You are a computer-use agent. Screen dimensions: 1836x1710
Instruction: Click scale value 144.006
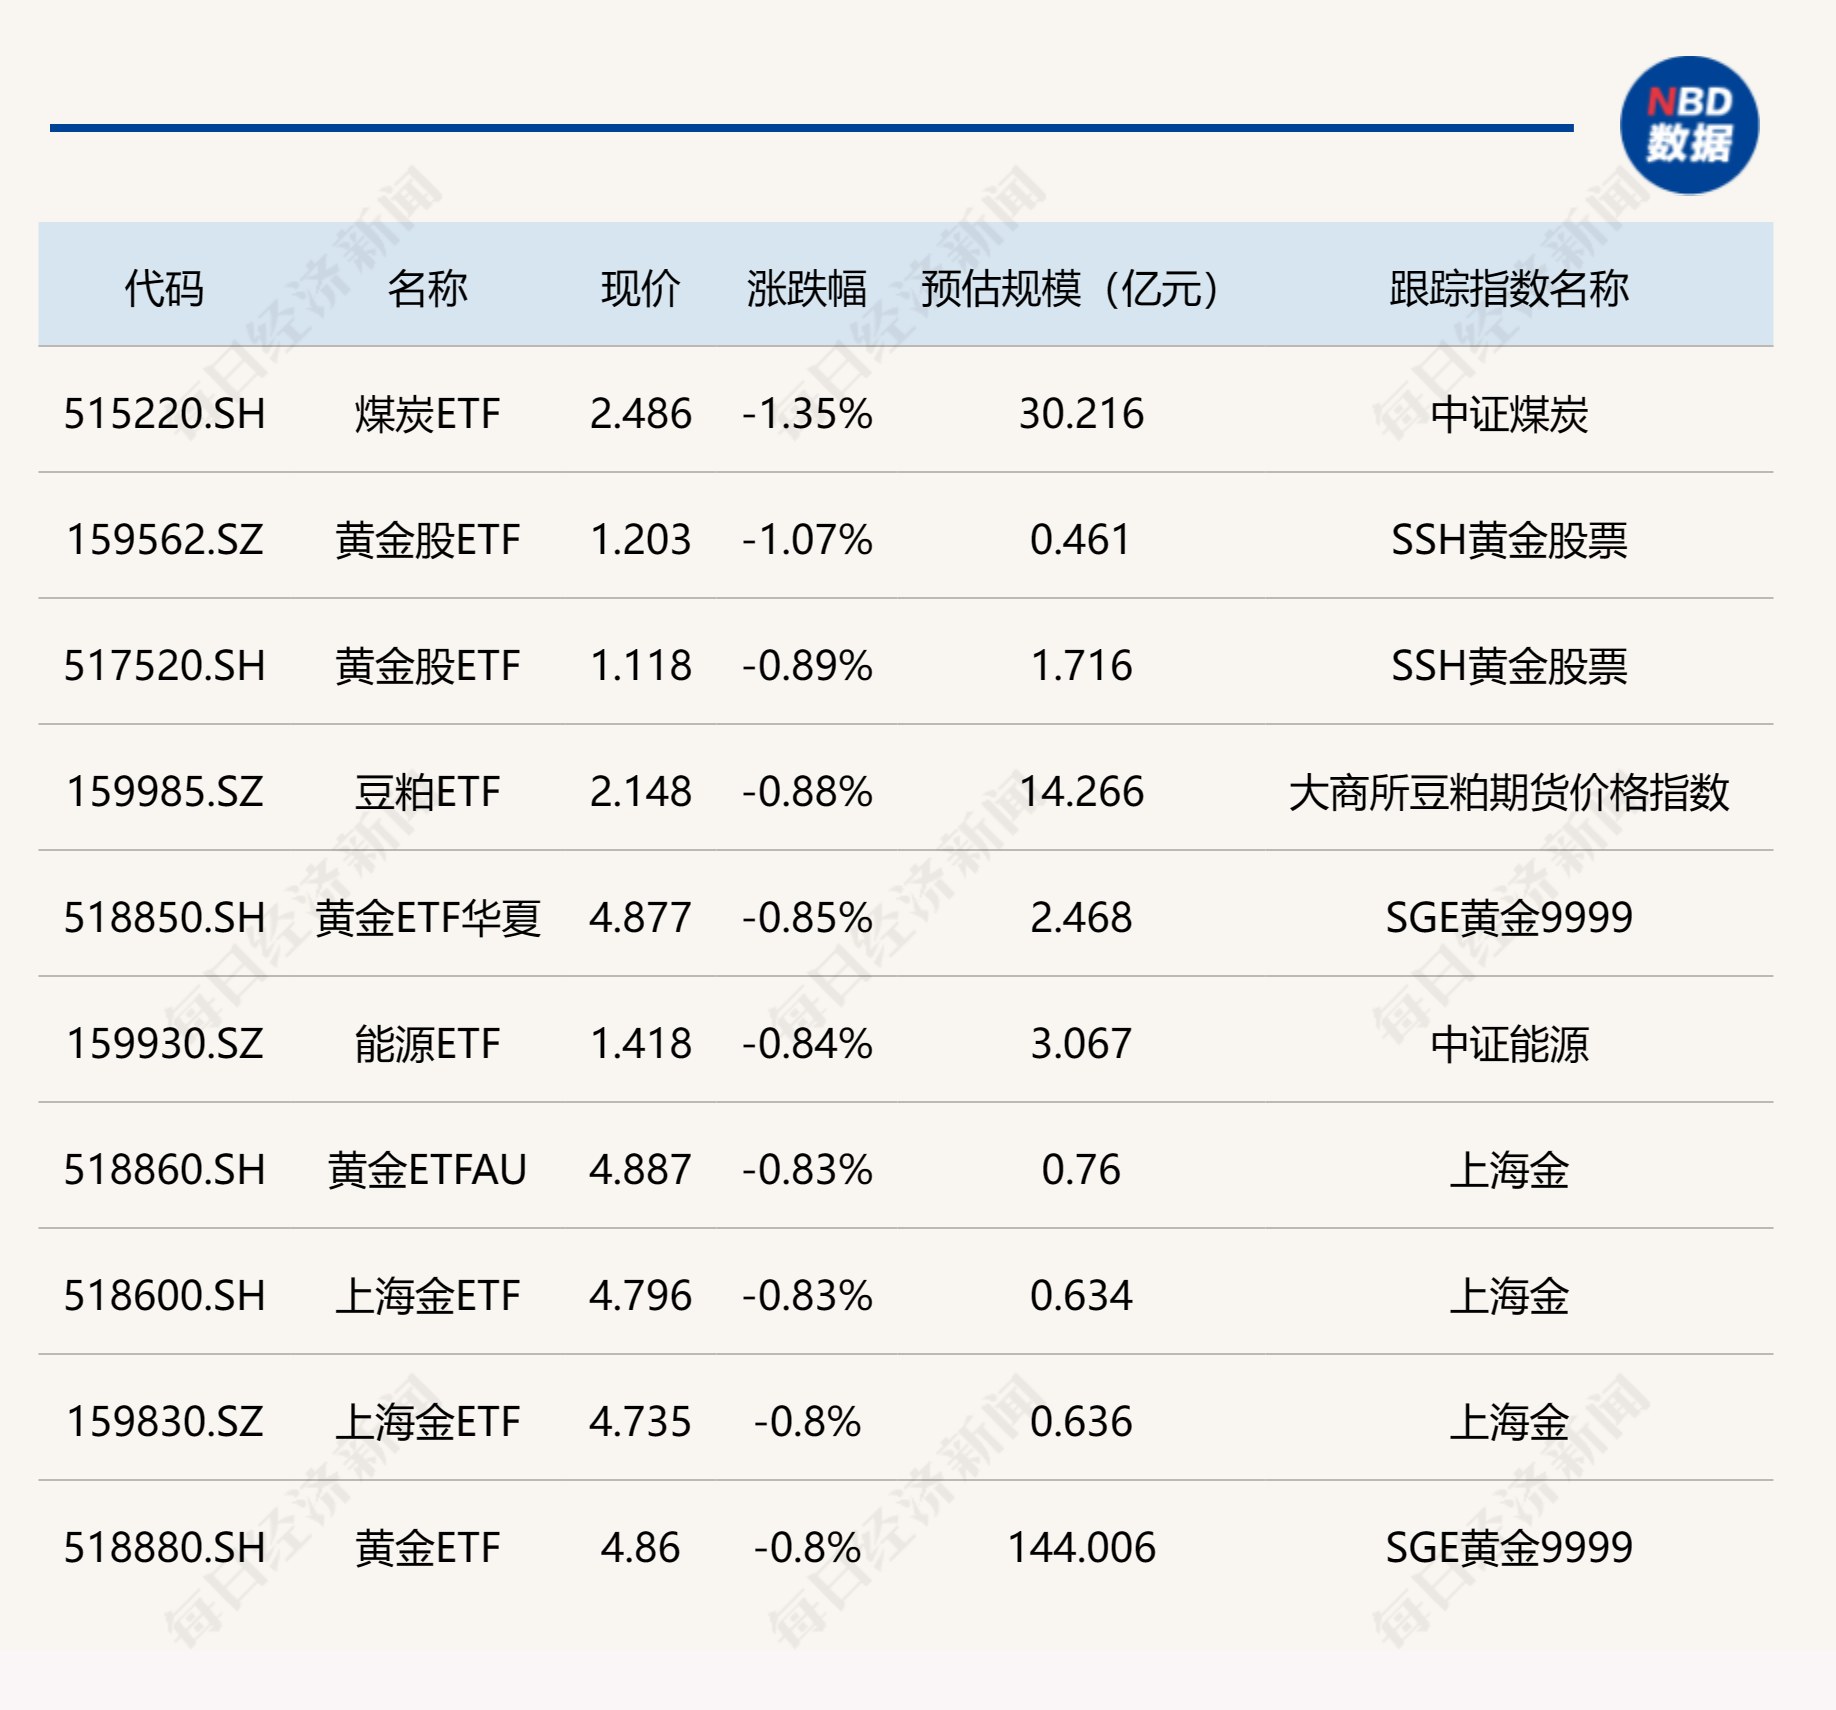1081,1548
